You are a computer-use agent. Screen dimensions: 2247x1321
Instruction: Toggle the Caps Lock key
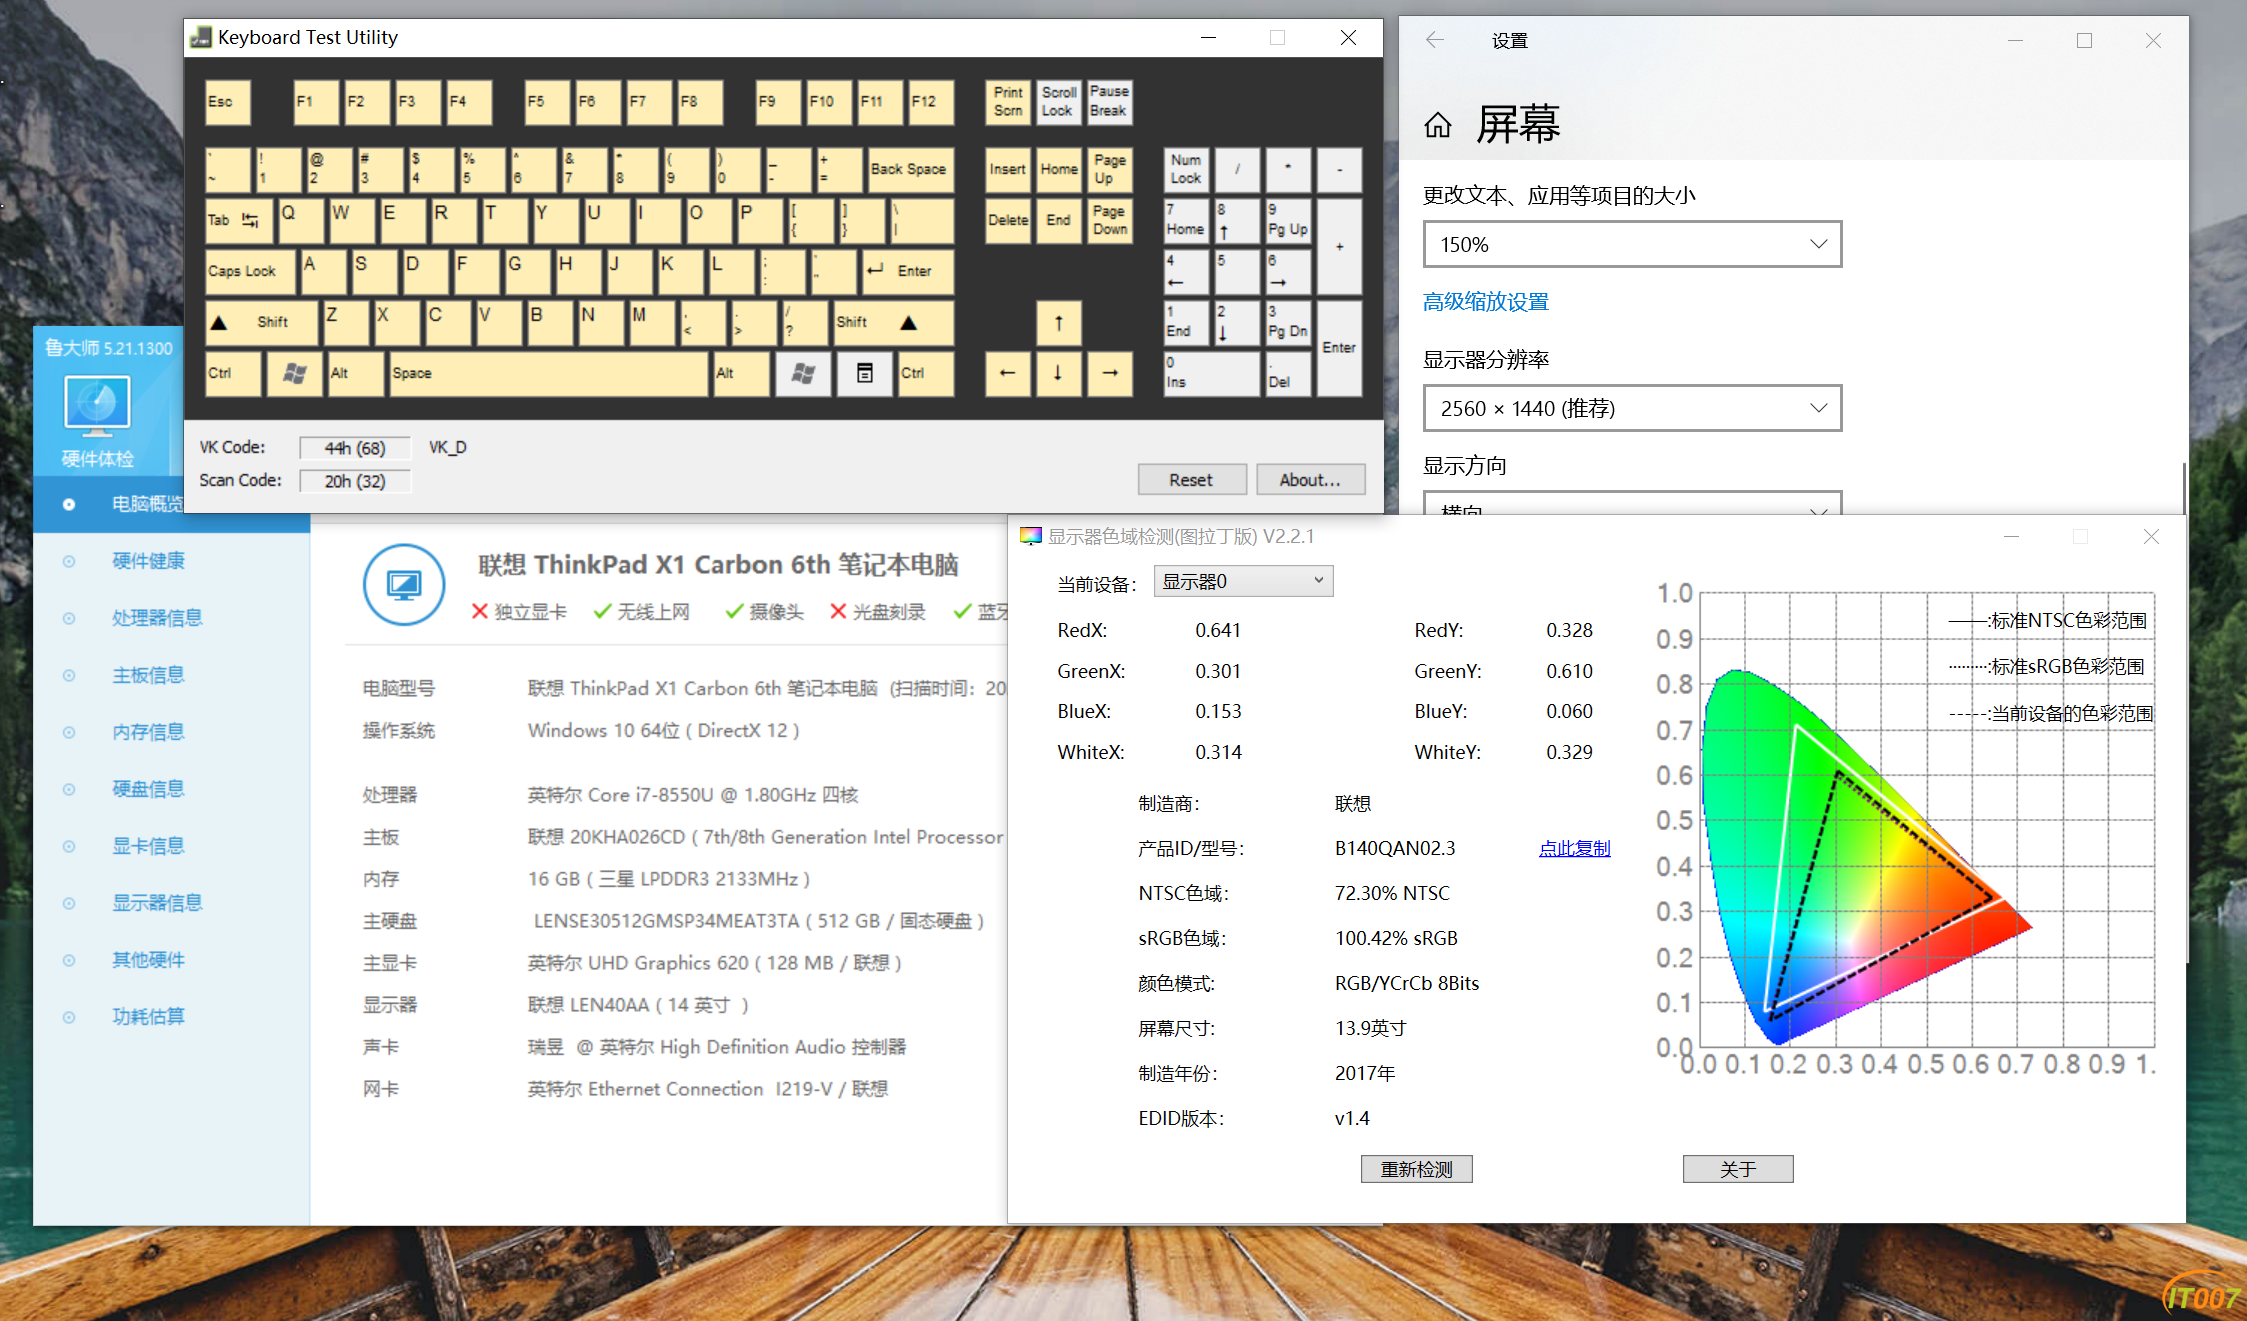coord(250,271)
